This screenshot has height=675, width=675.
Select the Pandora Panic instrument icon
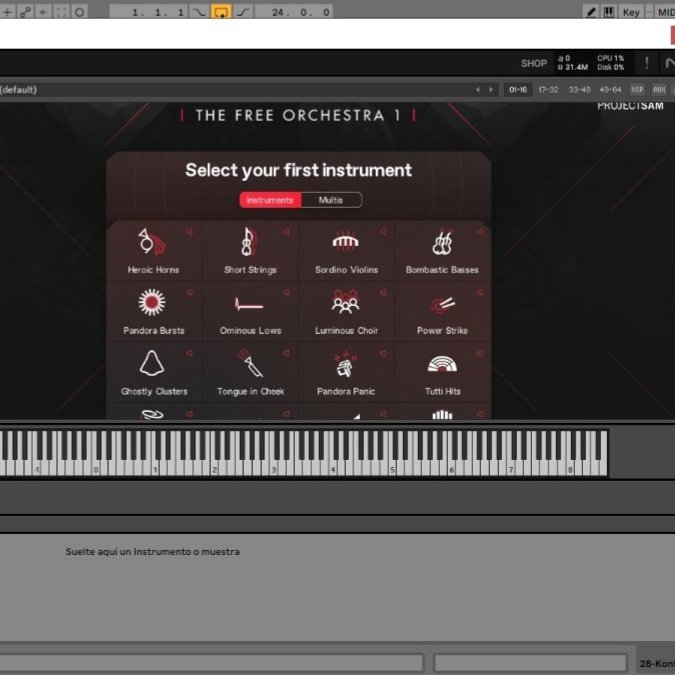(345, 364)
